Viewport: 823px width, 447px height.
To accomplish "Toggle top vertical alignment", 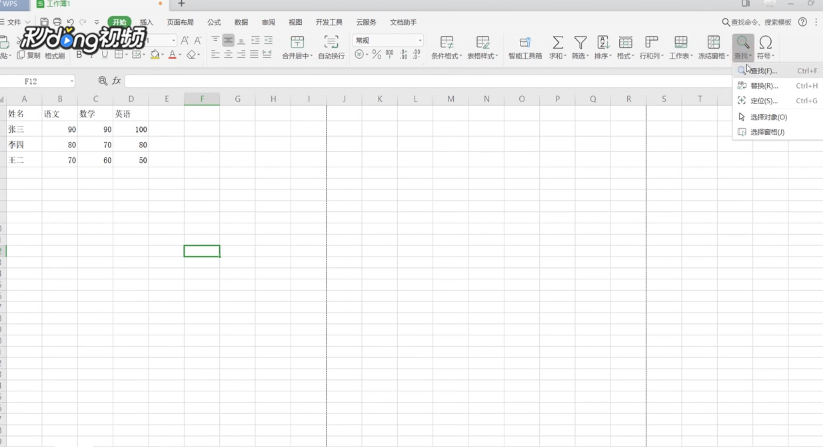I will point(215,40).
